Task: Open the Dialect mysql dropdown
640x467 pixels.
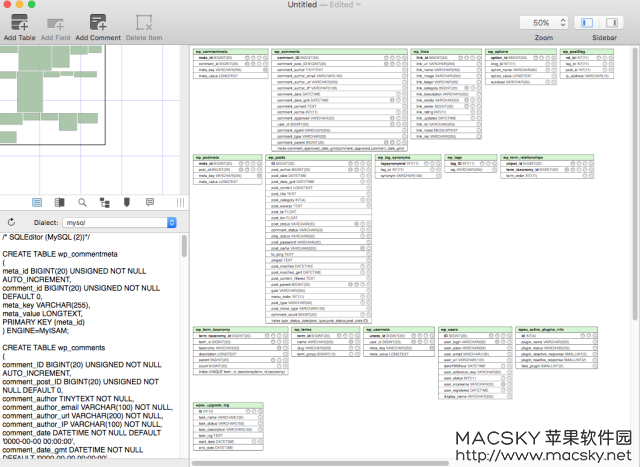Action: tap(119, 222)
